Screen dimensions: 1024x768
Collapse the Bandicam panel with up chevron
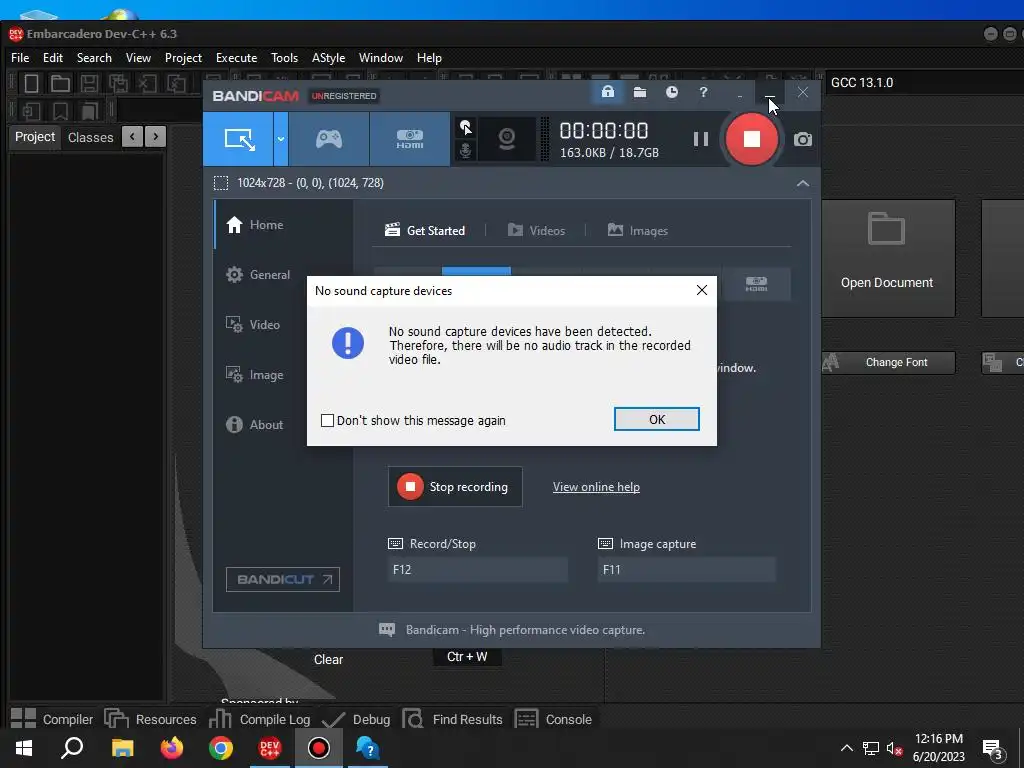pyautogui.click(x=803, y=184)
